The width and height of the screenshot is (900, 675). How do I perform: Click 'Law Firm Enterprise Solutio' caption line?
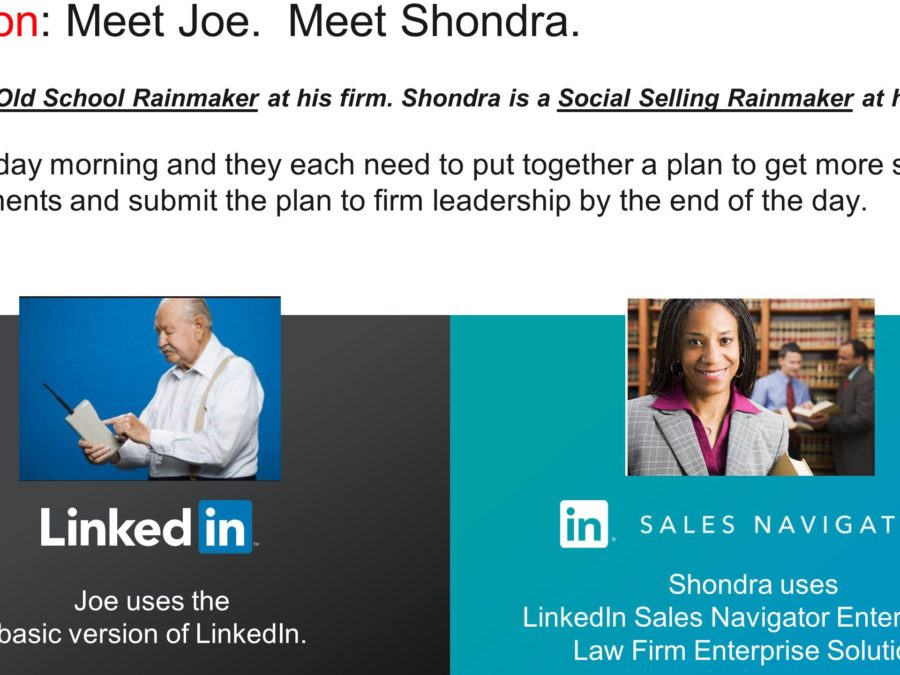point(736,650)
